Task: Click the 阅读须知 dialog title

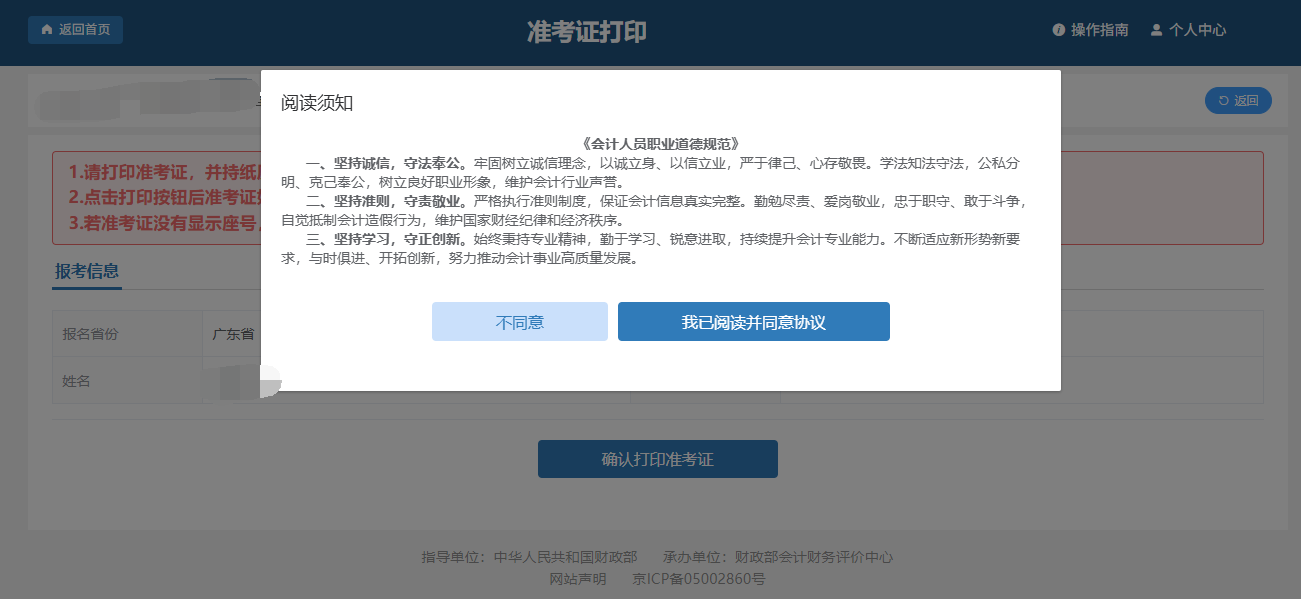Action: point(317,103)
